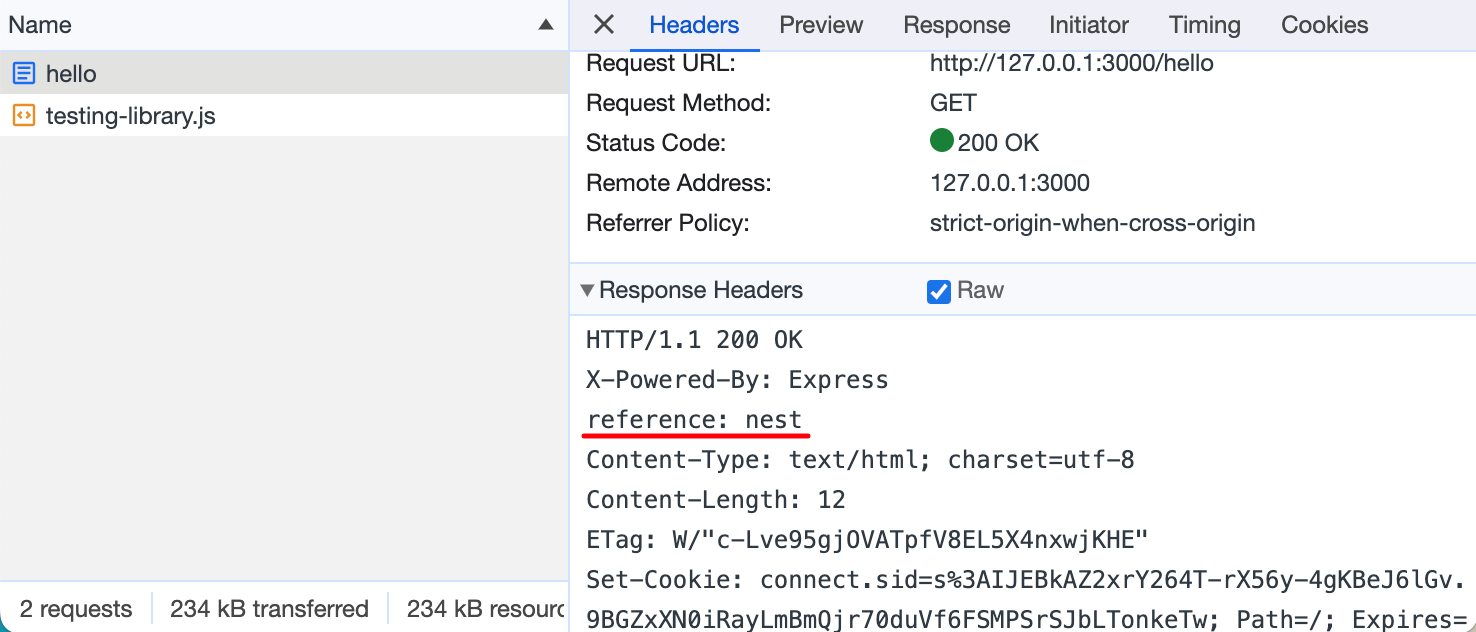The height and width of the screenshot is (632, 1476).
Task: Click the Request URL value
Action: click(1071, 63)
